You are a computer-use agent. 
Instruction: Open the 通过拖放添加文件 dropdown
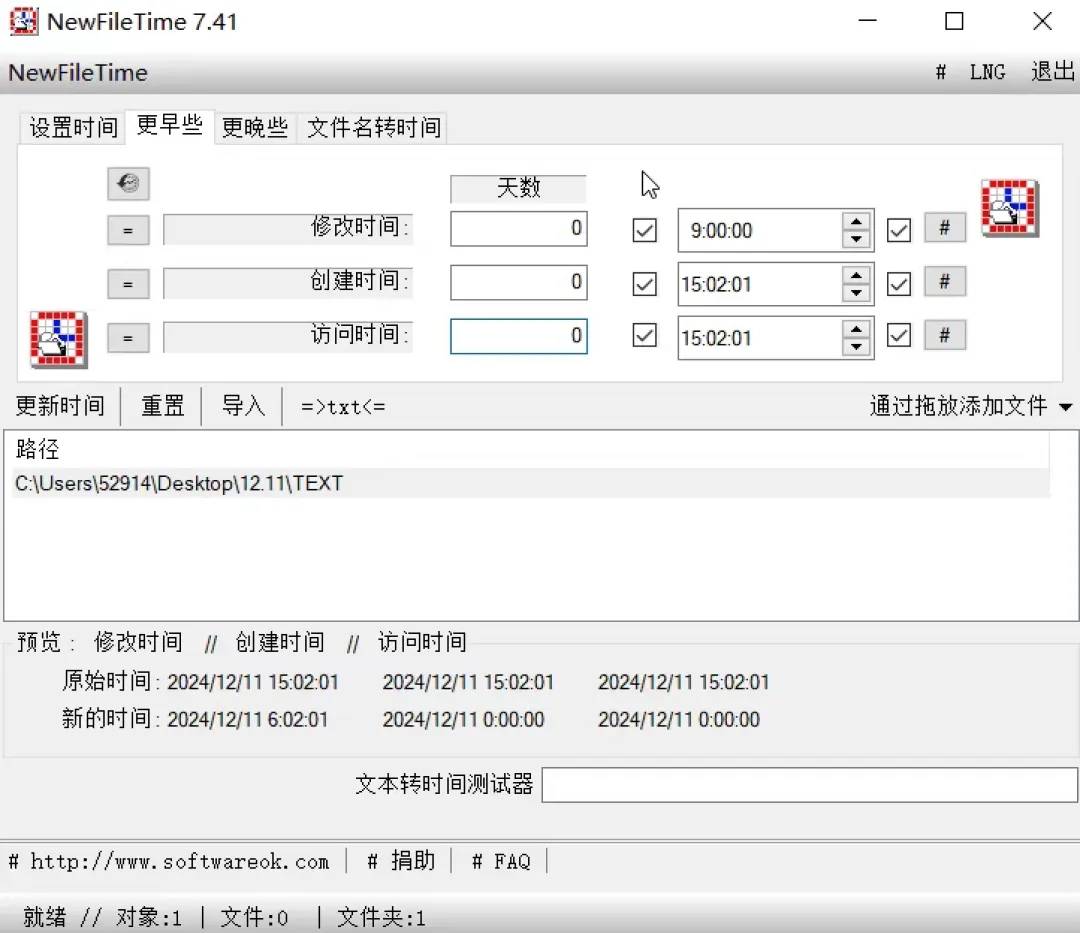tap(970, 406)
